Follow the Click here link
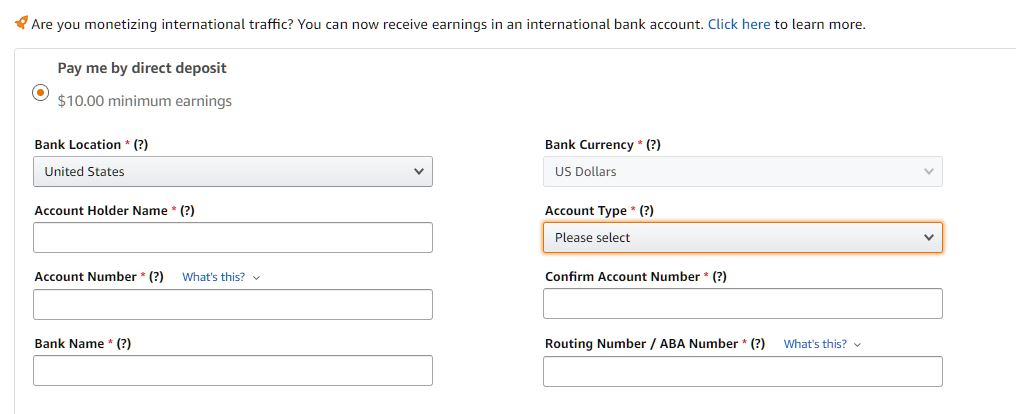This screenshot has height=414, width=1016. click(x=738, y=24)
